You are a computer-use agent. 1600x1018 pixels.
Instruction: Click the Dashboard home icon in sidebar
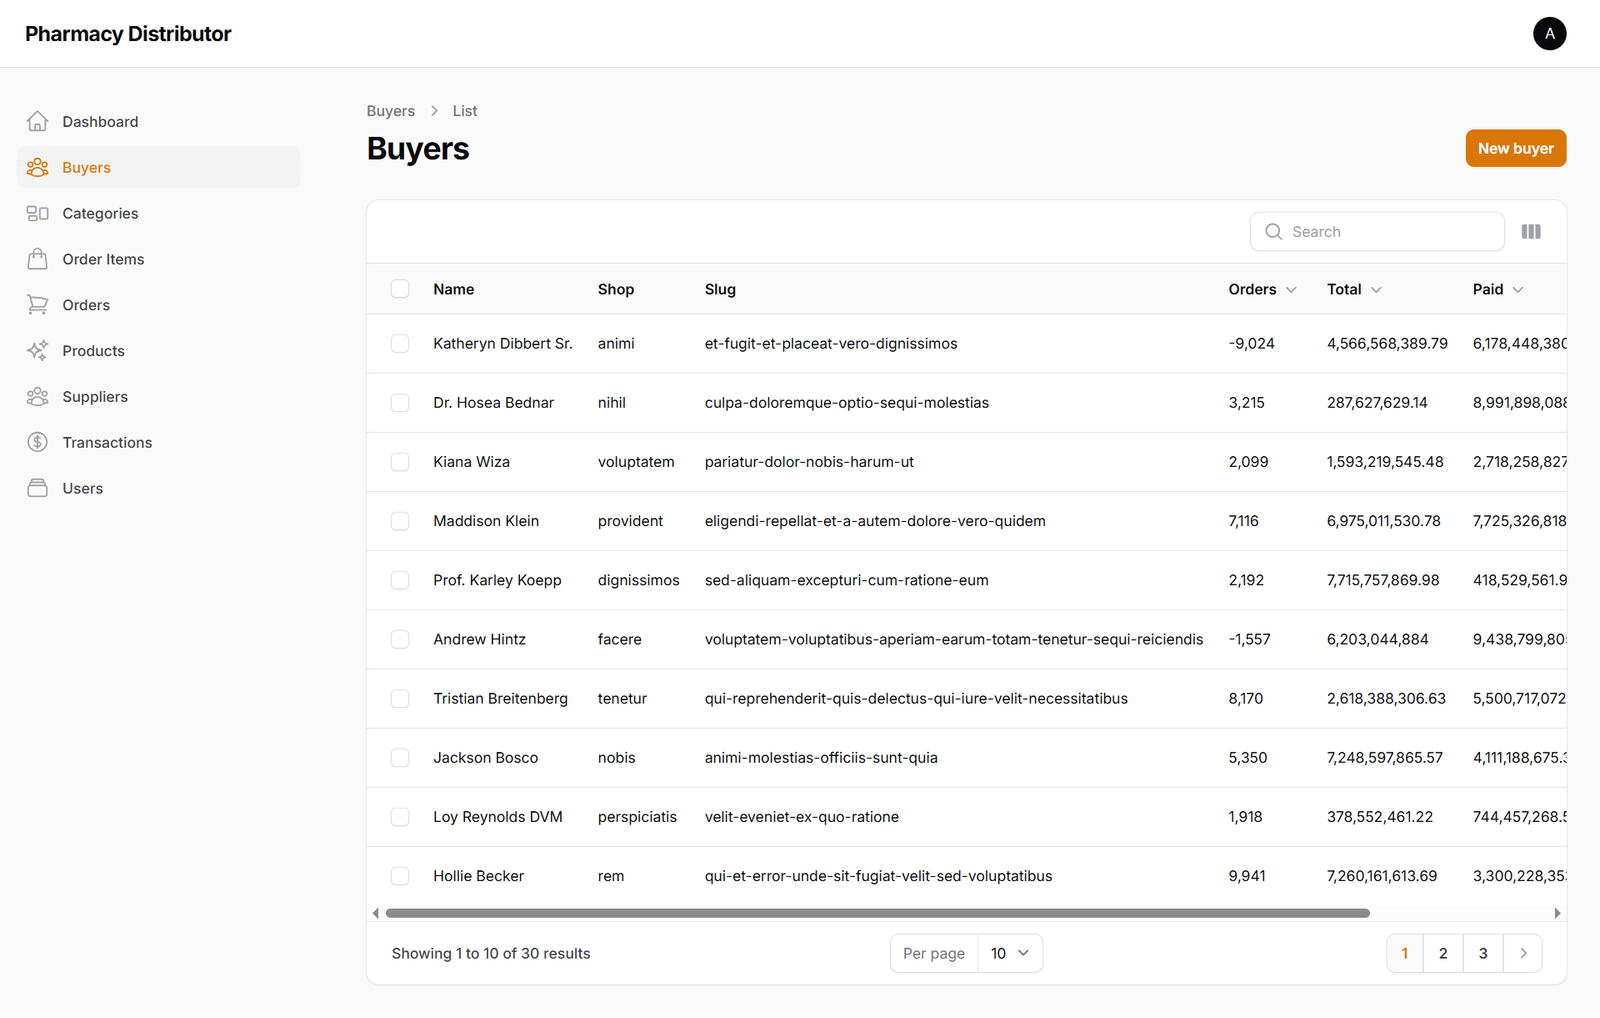point(37,121)
